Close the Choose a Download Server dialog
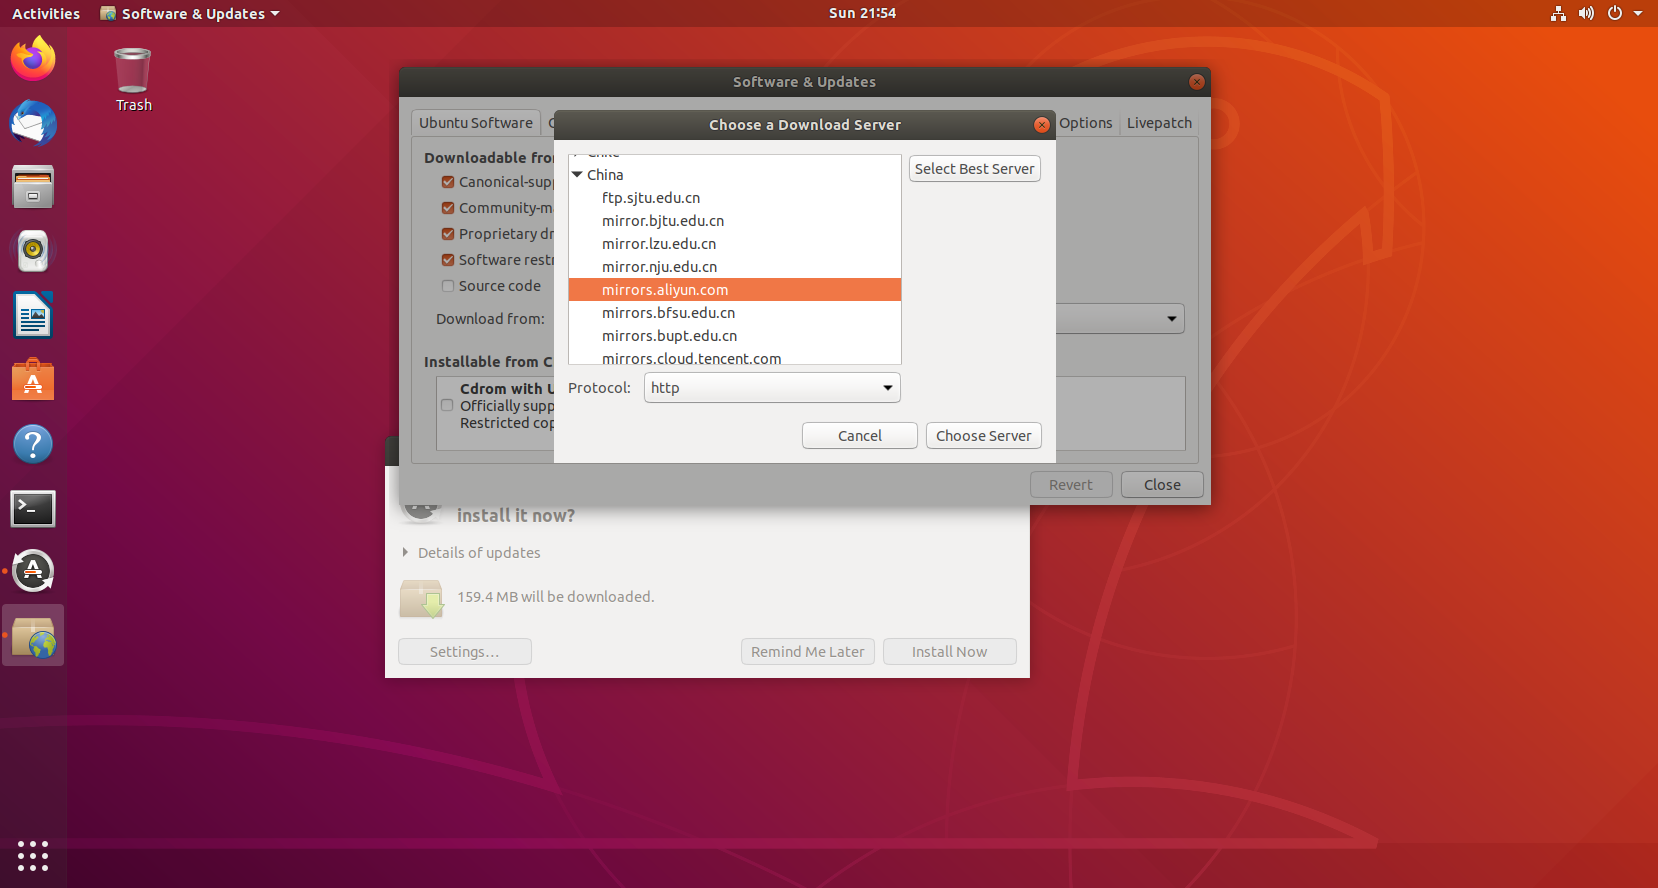The height and width of the screenshot is (888, 1658). tap(1042, 125)
